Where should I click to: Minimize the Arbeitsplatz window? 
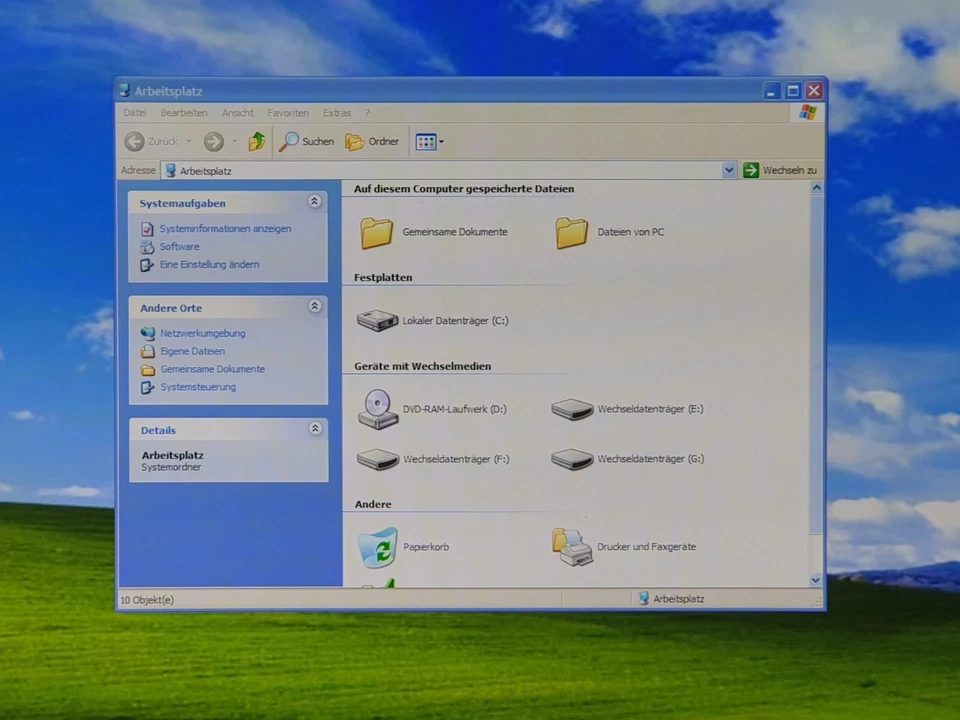(x=771, y=91)
